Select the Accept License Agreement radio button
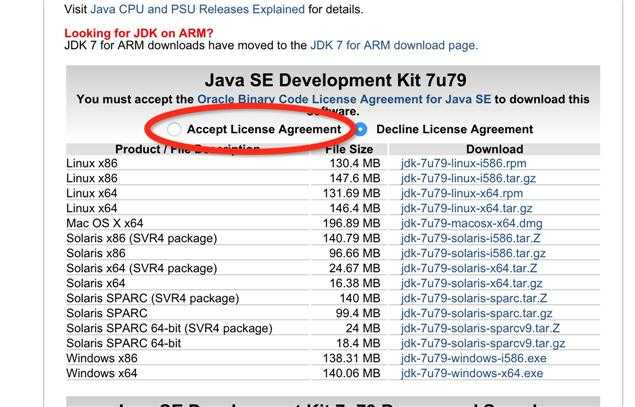This screenshot has height=407, width=635. click(x=174, y=129)
